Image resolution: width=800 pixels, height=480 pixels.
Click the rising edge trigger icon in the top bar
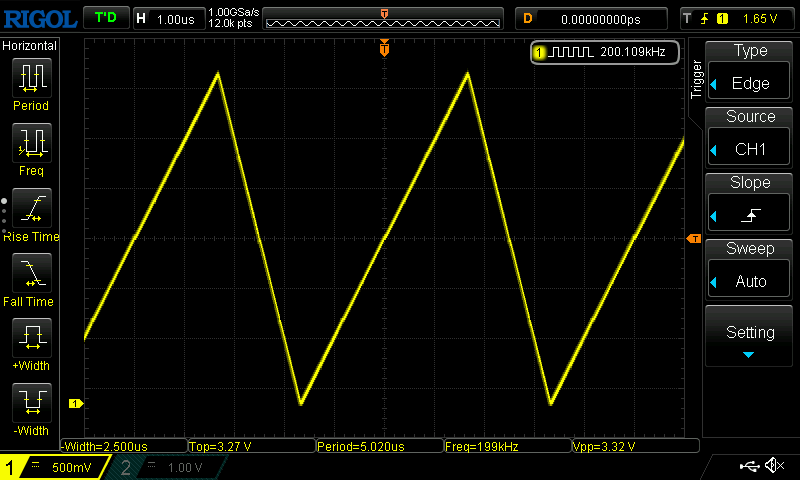click(705, 19)
